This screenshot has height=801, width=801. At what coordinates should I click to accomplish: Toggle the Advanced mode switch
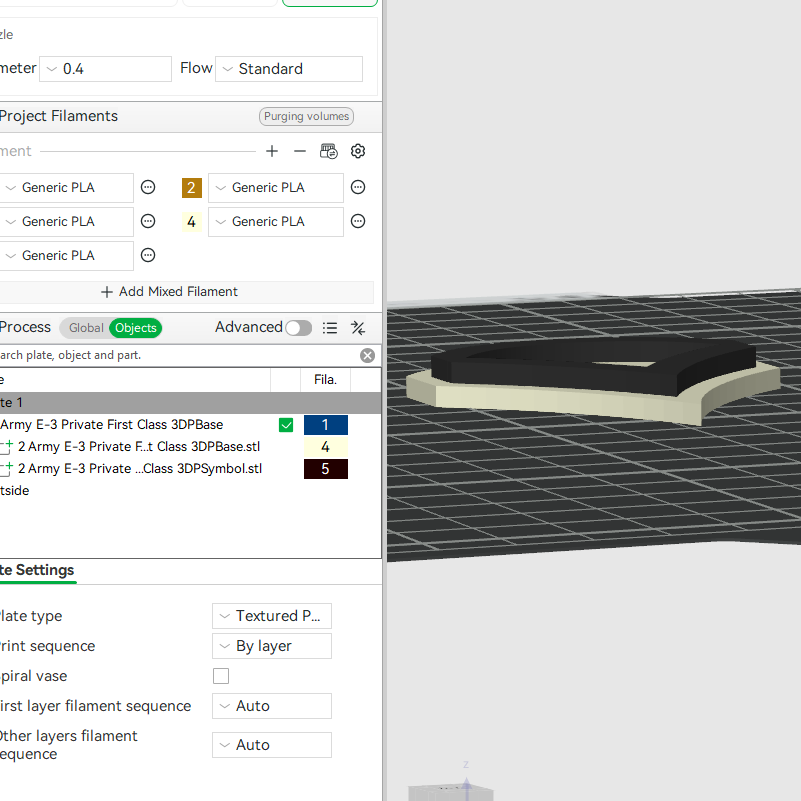(298, 328)
